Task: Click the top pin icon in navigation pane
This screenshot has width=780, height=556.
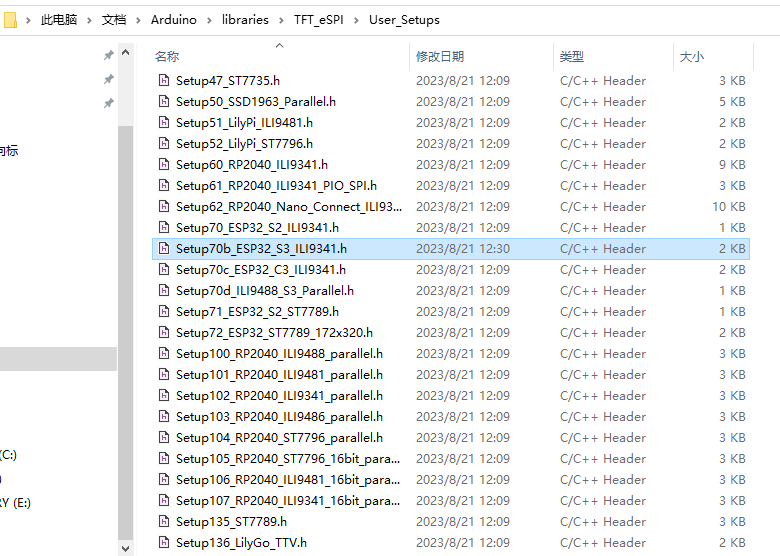Action: [108, 55]
